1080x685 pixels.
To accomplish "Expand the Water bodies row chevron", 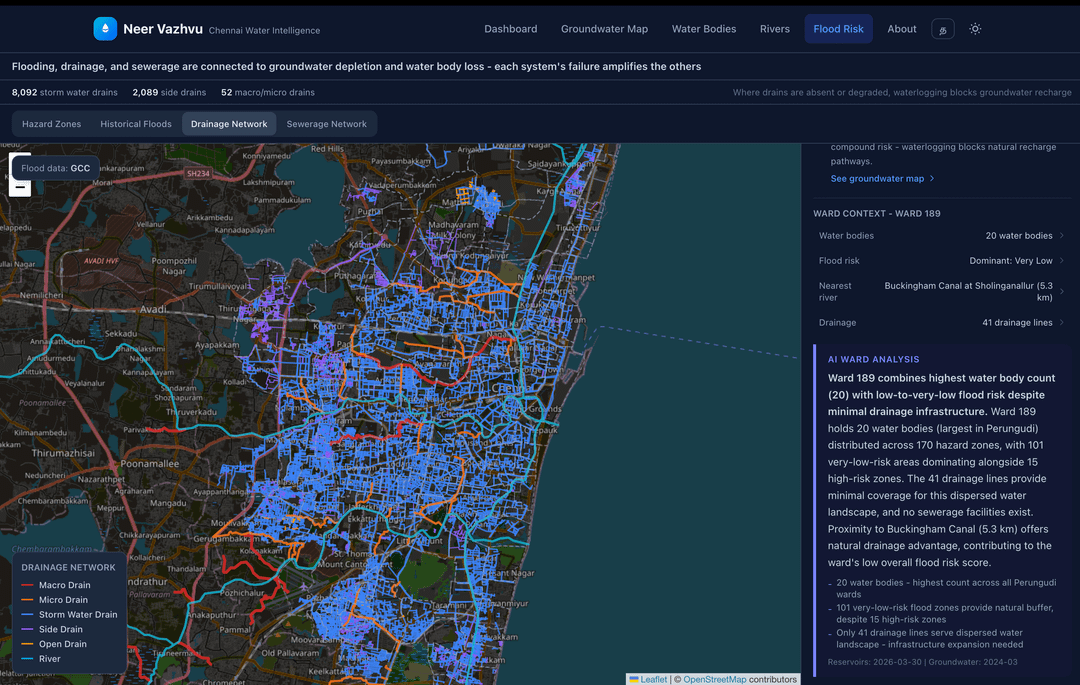I will [x=1061, y=236].
